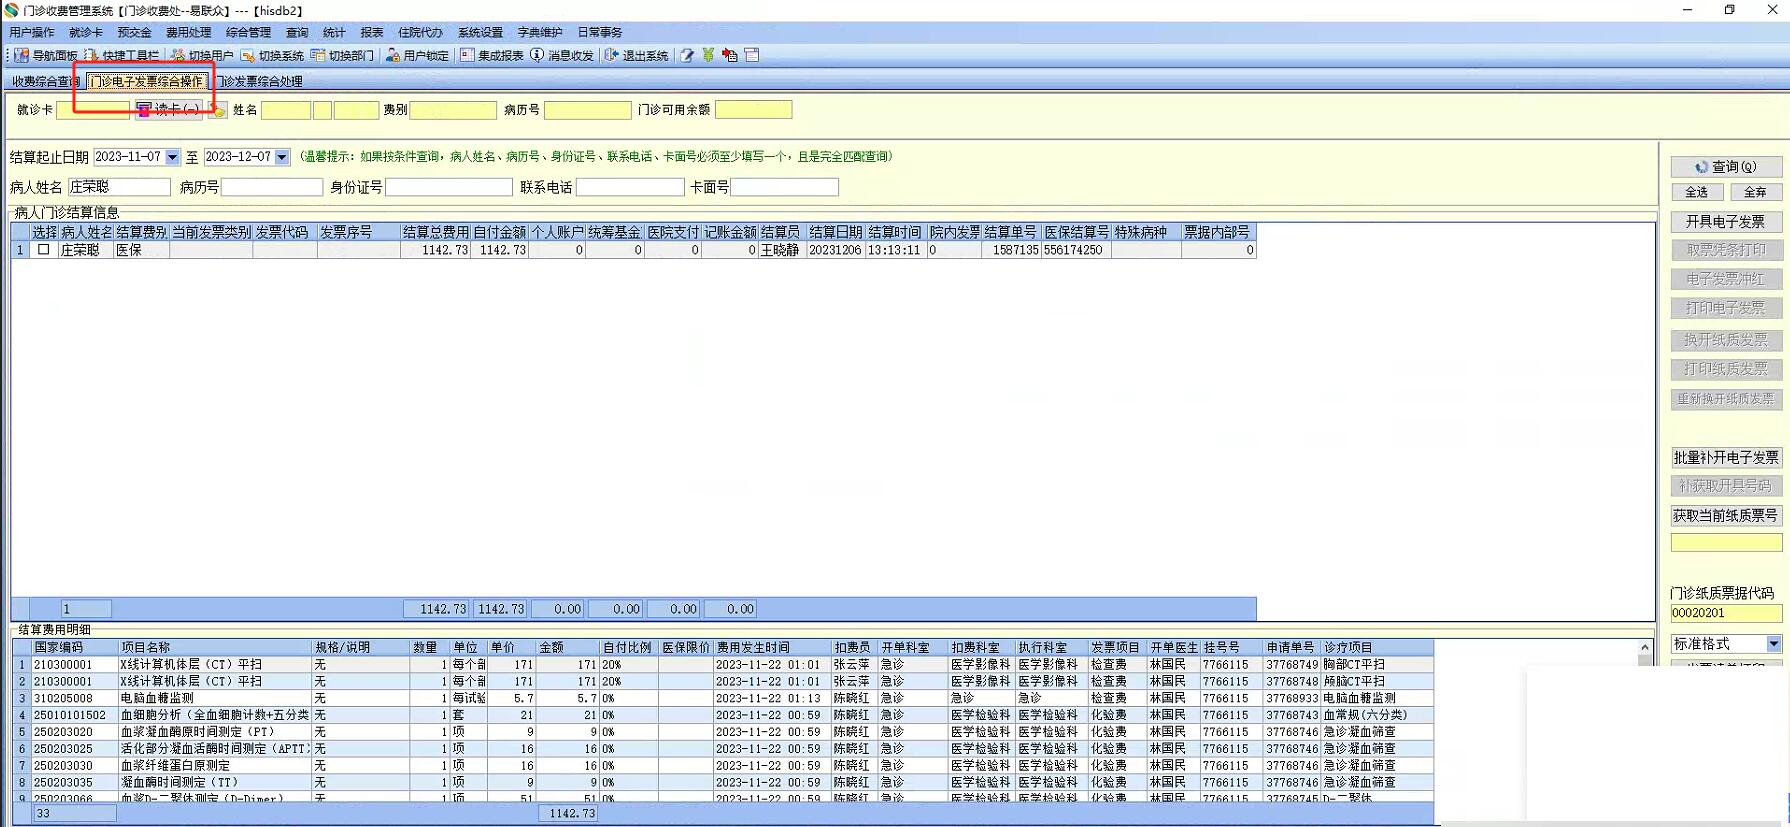Open the start date 2023-11-07 dropdown
Image resolution: width=1790 pixels, height=827 pixels.
[x=172, y=157]
